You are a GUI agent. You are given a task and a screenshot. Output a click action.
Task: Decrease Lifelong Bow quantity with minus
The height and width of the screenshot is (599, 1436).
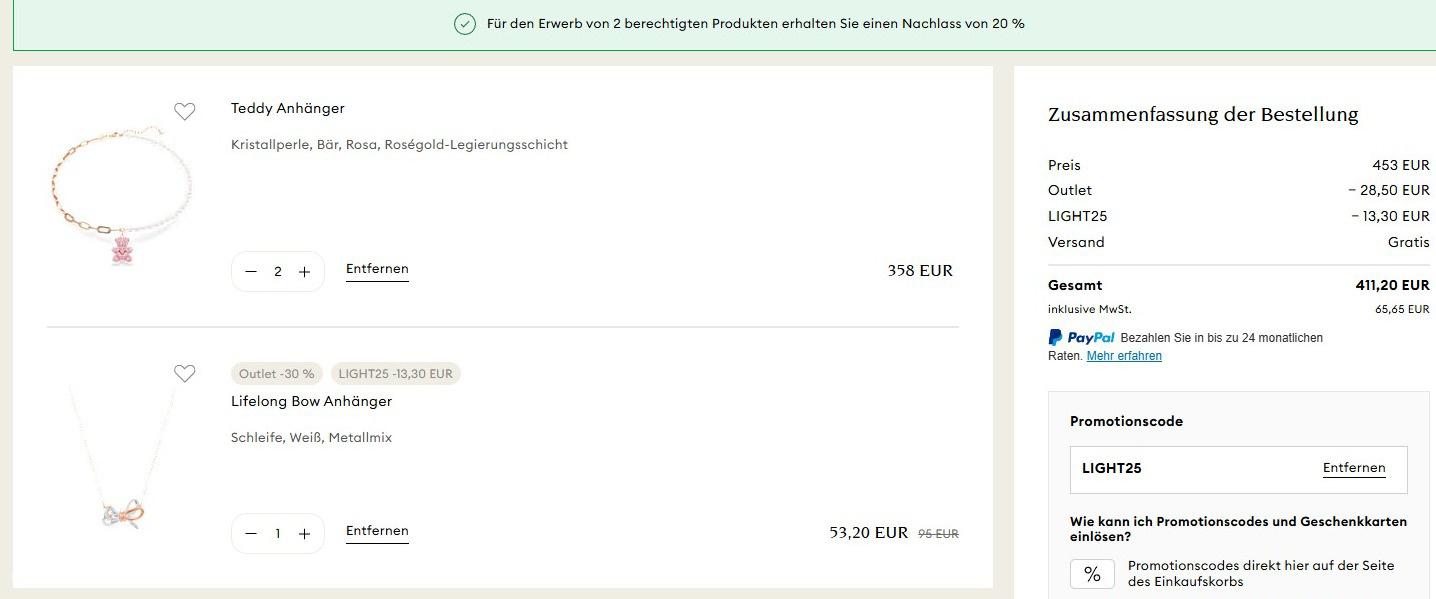(251, 534)
